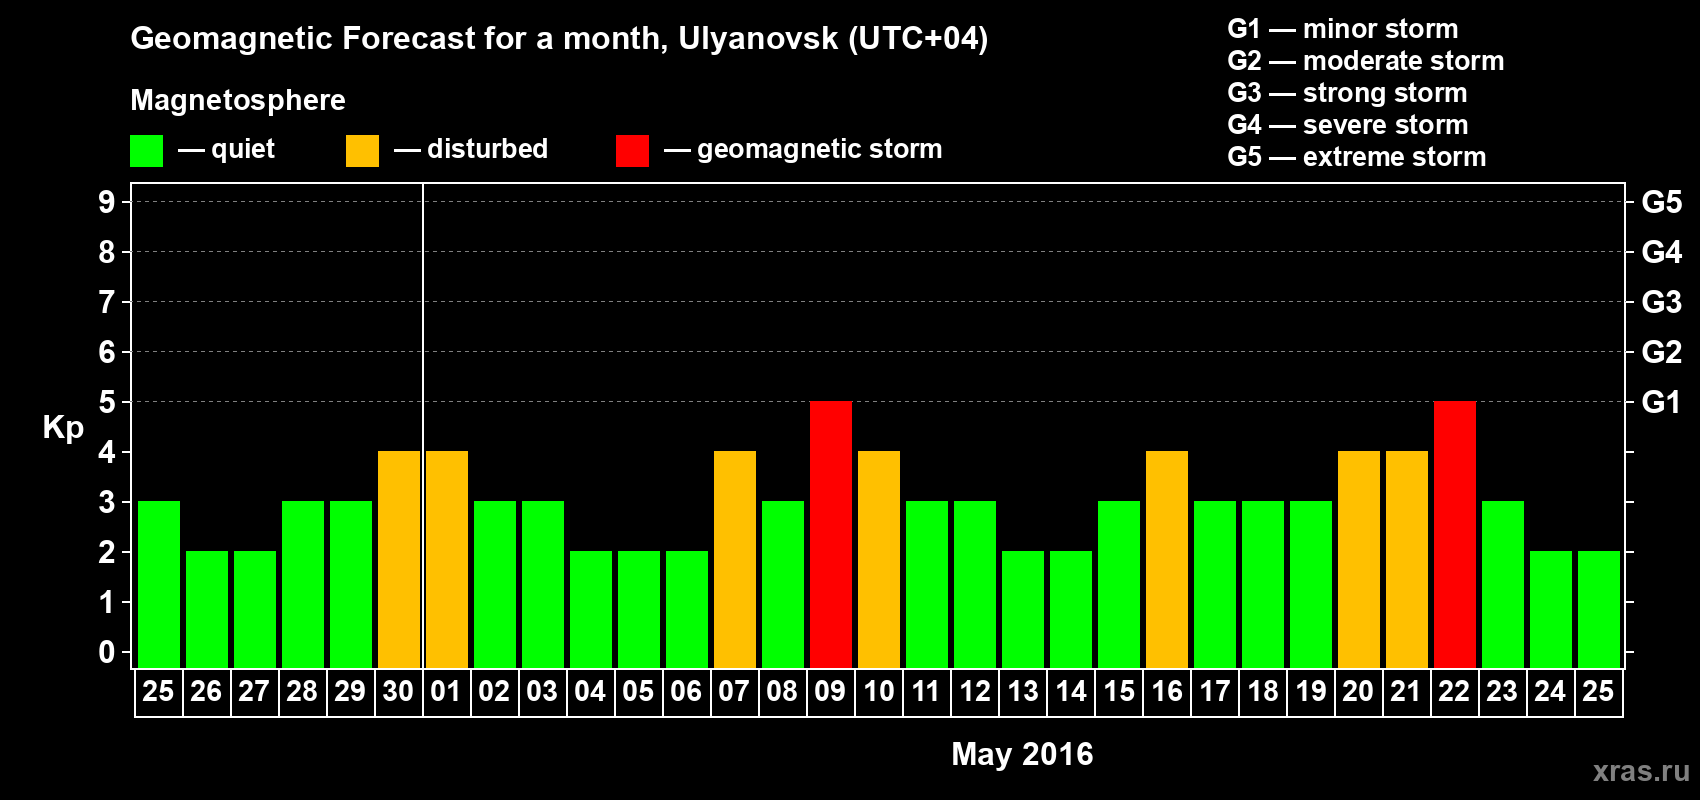The height and width of the screenshot is (800, 1700).
Task: Click the Magnetosphere heading
Action: point(238,100)
